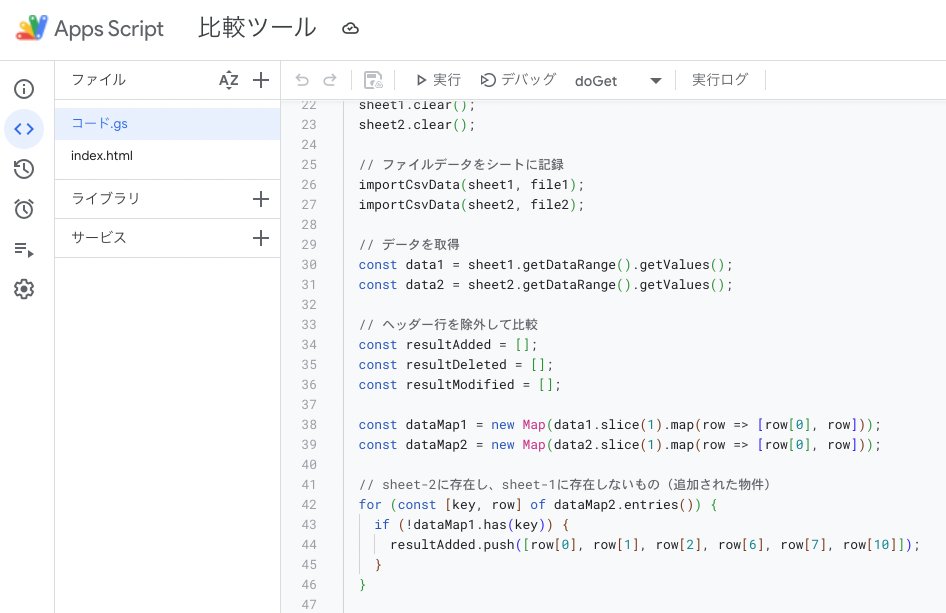Add a new file with plus icon
Image resolution: width=946 pixels, height=613 pixels.
(261, 80)
